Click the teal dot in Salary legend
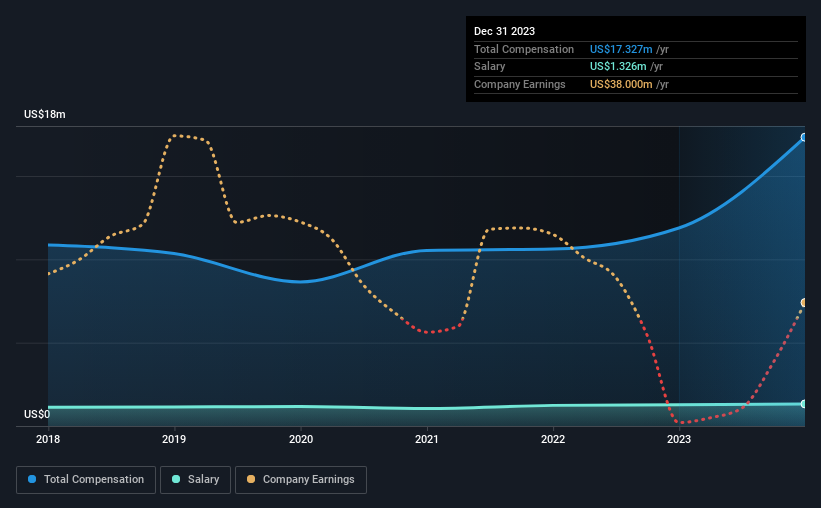 [x=176, y=479]
